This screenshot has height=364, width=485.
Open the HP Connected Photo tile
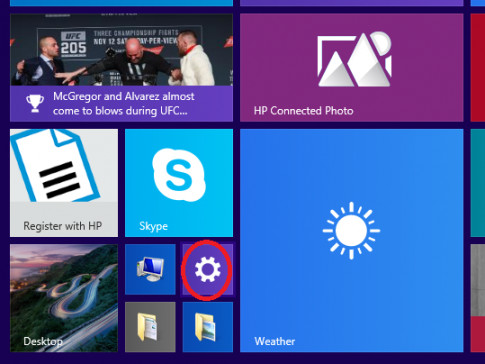click(352, 68)
